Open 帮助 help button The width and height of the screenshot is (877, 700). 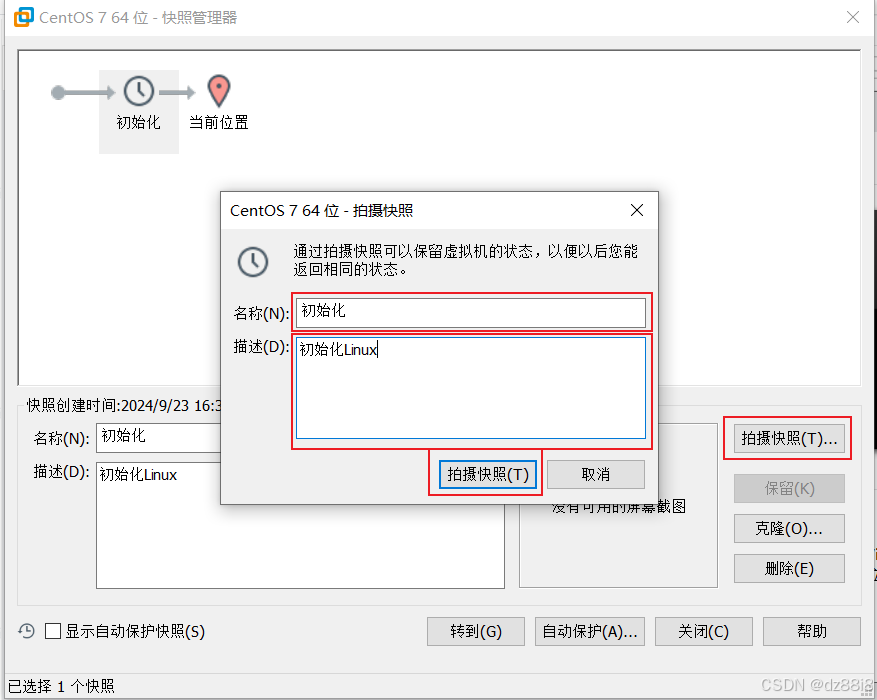[812, 631]
